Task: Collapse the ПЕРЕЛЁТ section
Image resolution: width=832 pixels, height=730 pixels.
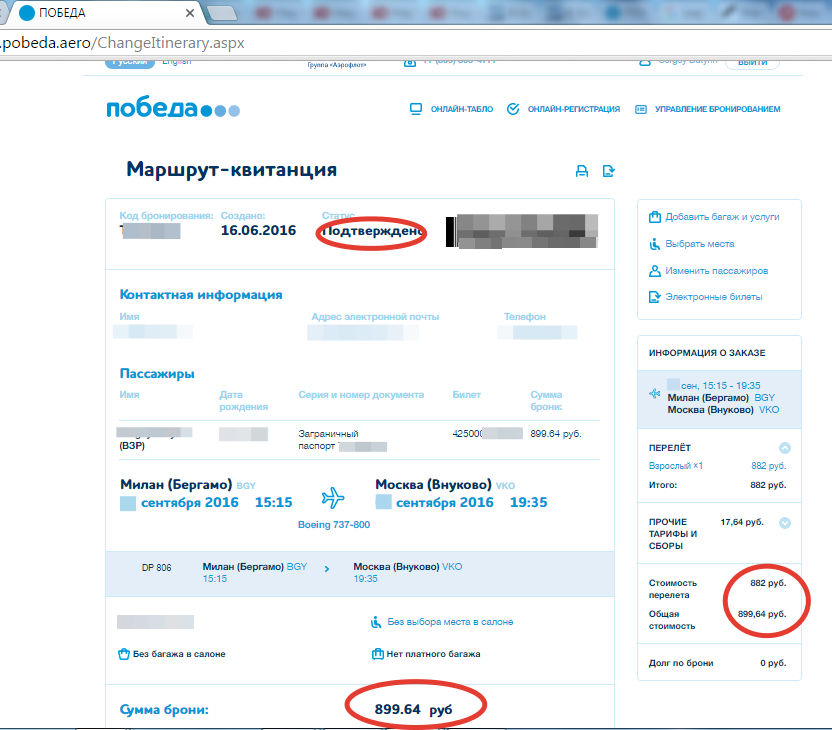Action: pos(785,449)
